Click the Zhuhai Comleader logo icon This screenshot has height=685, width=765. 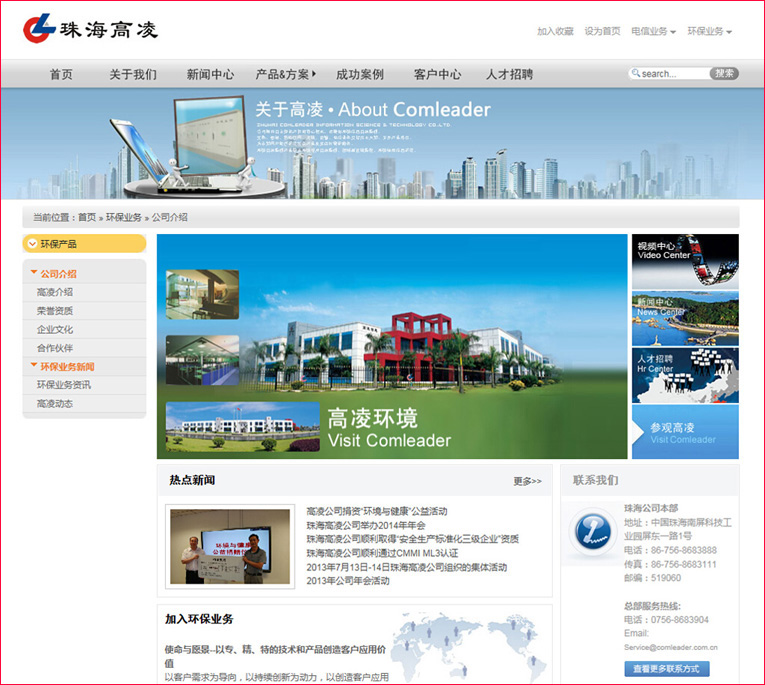[39, 28]
